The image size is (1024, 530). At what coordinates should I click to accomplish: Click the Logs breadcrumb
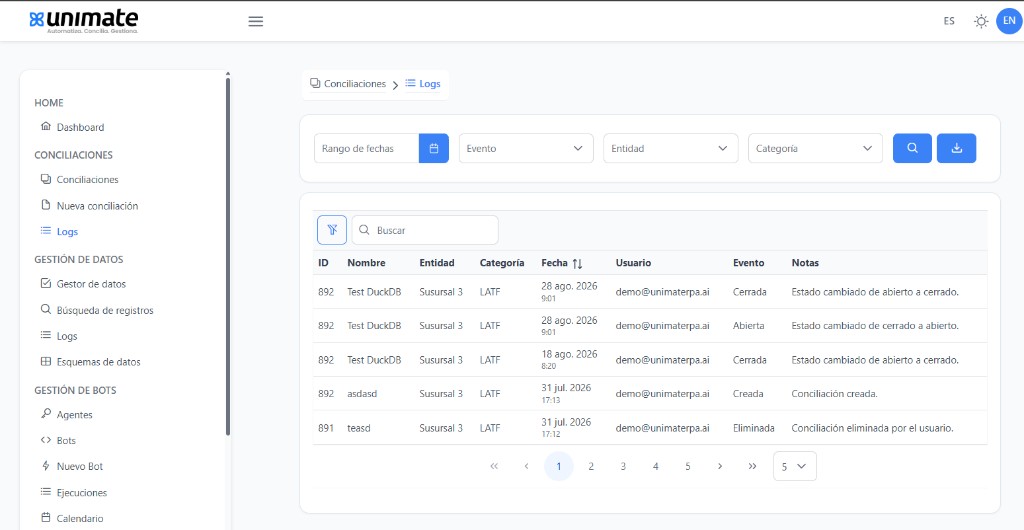[x=423, y=84]
